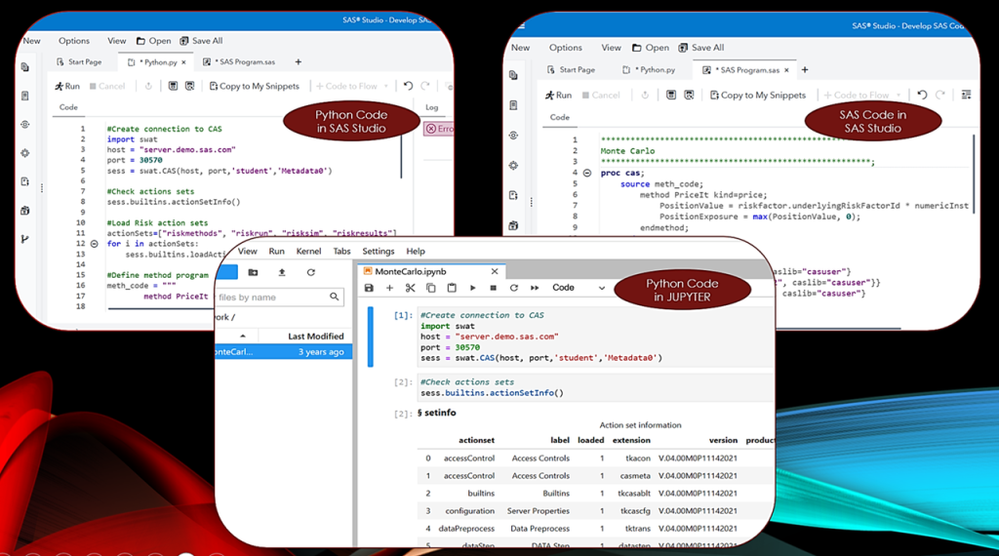Open the Code cell type dropdown
The image size is (999, 556).
[x=578, y=288]
